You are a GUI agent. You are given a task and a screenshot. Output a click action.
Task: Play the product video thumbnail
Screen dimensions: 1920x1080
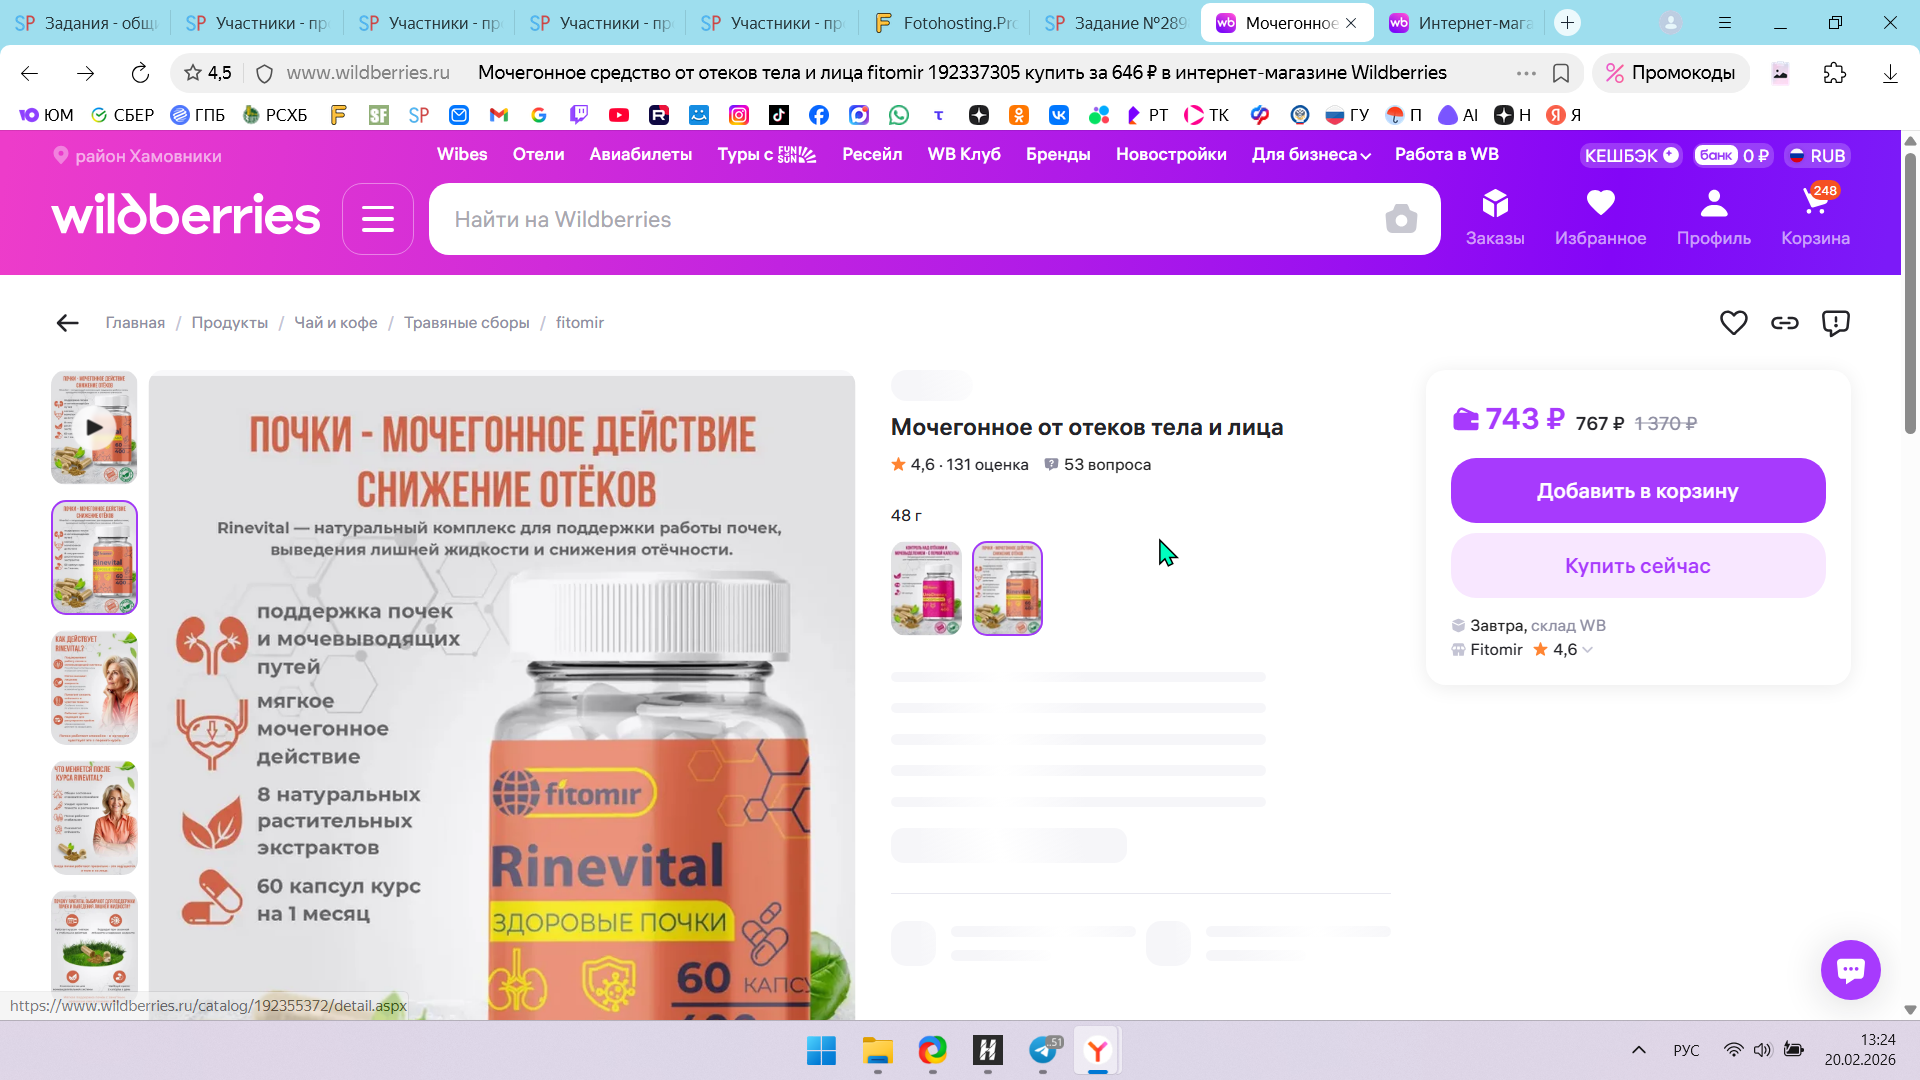click(94, 428)
